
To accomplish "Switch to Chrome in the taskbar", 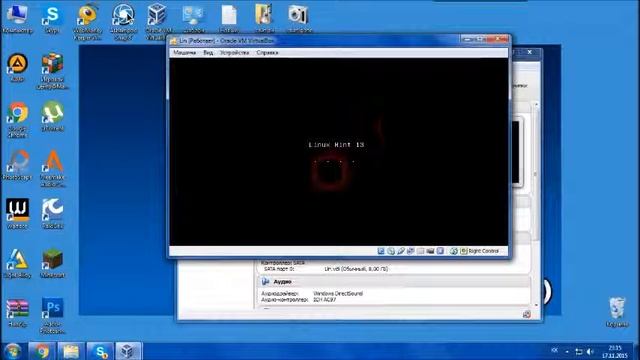I will pyautogui.click(x=41, y=351).
